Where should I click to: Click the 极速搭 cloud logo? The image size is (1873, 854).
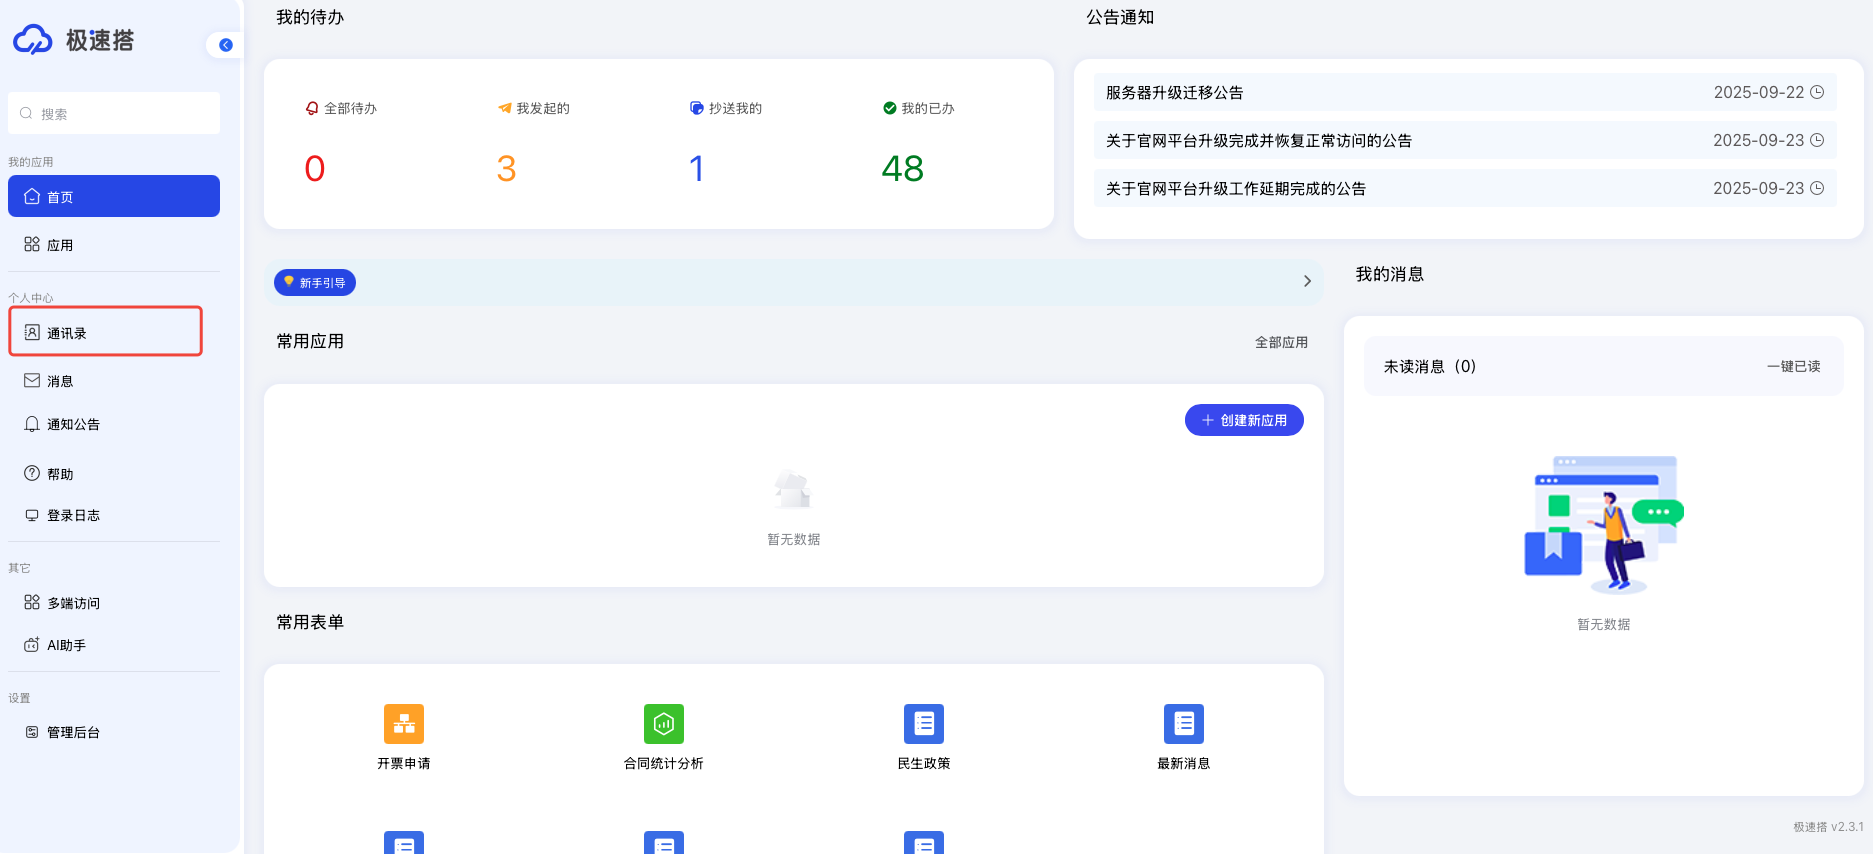click(x=33, y=40)
